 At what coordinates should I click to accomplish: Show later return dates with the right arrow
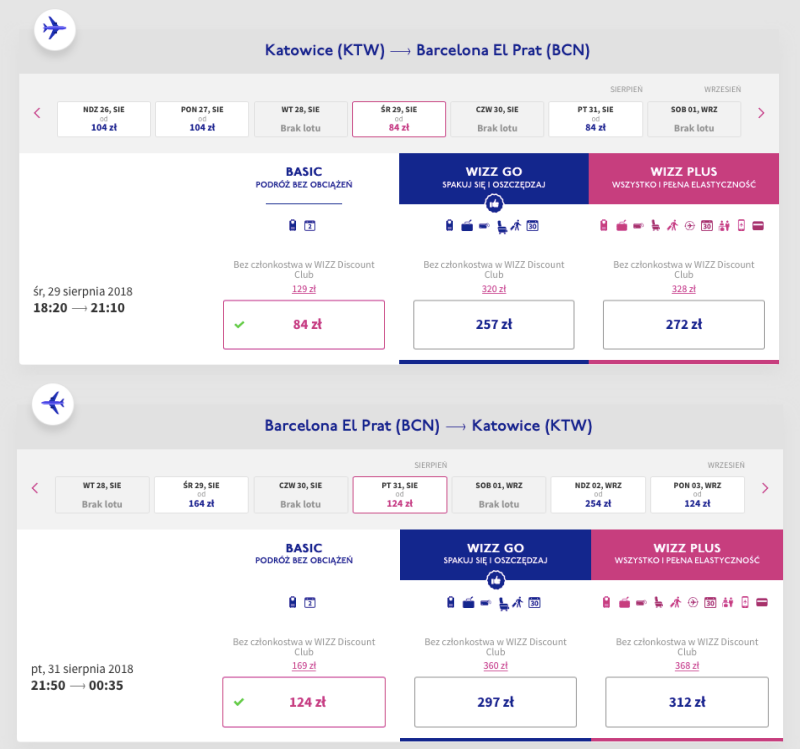click(764, 488)
